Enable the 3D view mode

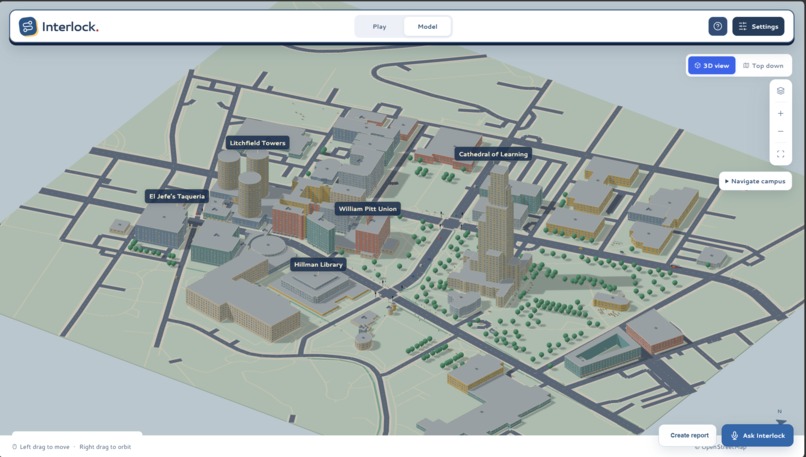(711, 66)
